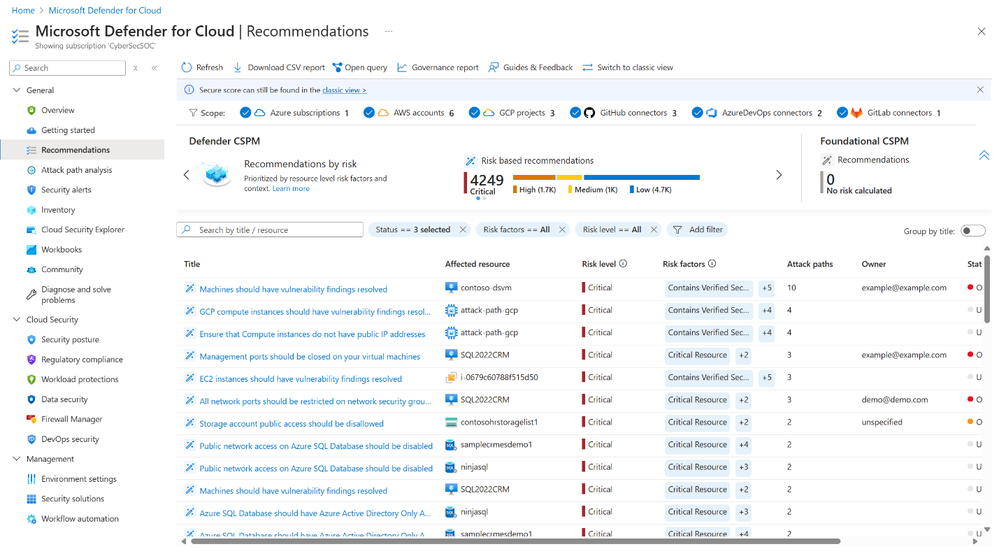Click the Inventory cube icon
Screen dimensions: 999x552
(31, 210)
